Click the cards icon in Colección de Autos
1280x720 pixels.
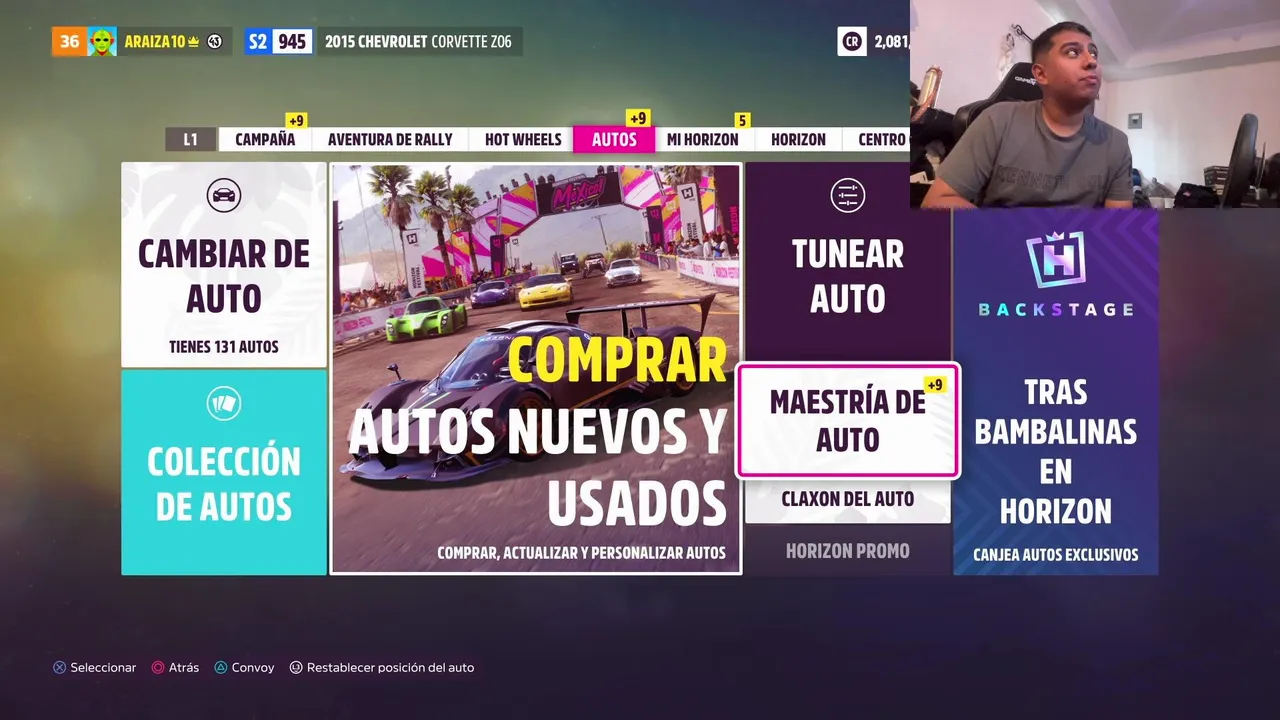coord(224,404)
